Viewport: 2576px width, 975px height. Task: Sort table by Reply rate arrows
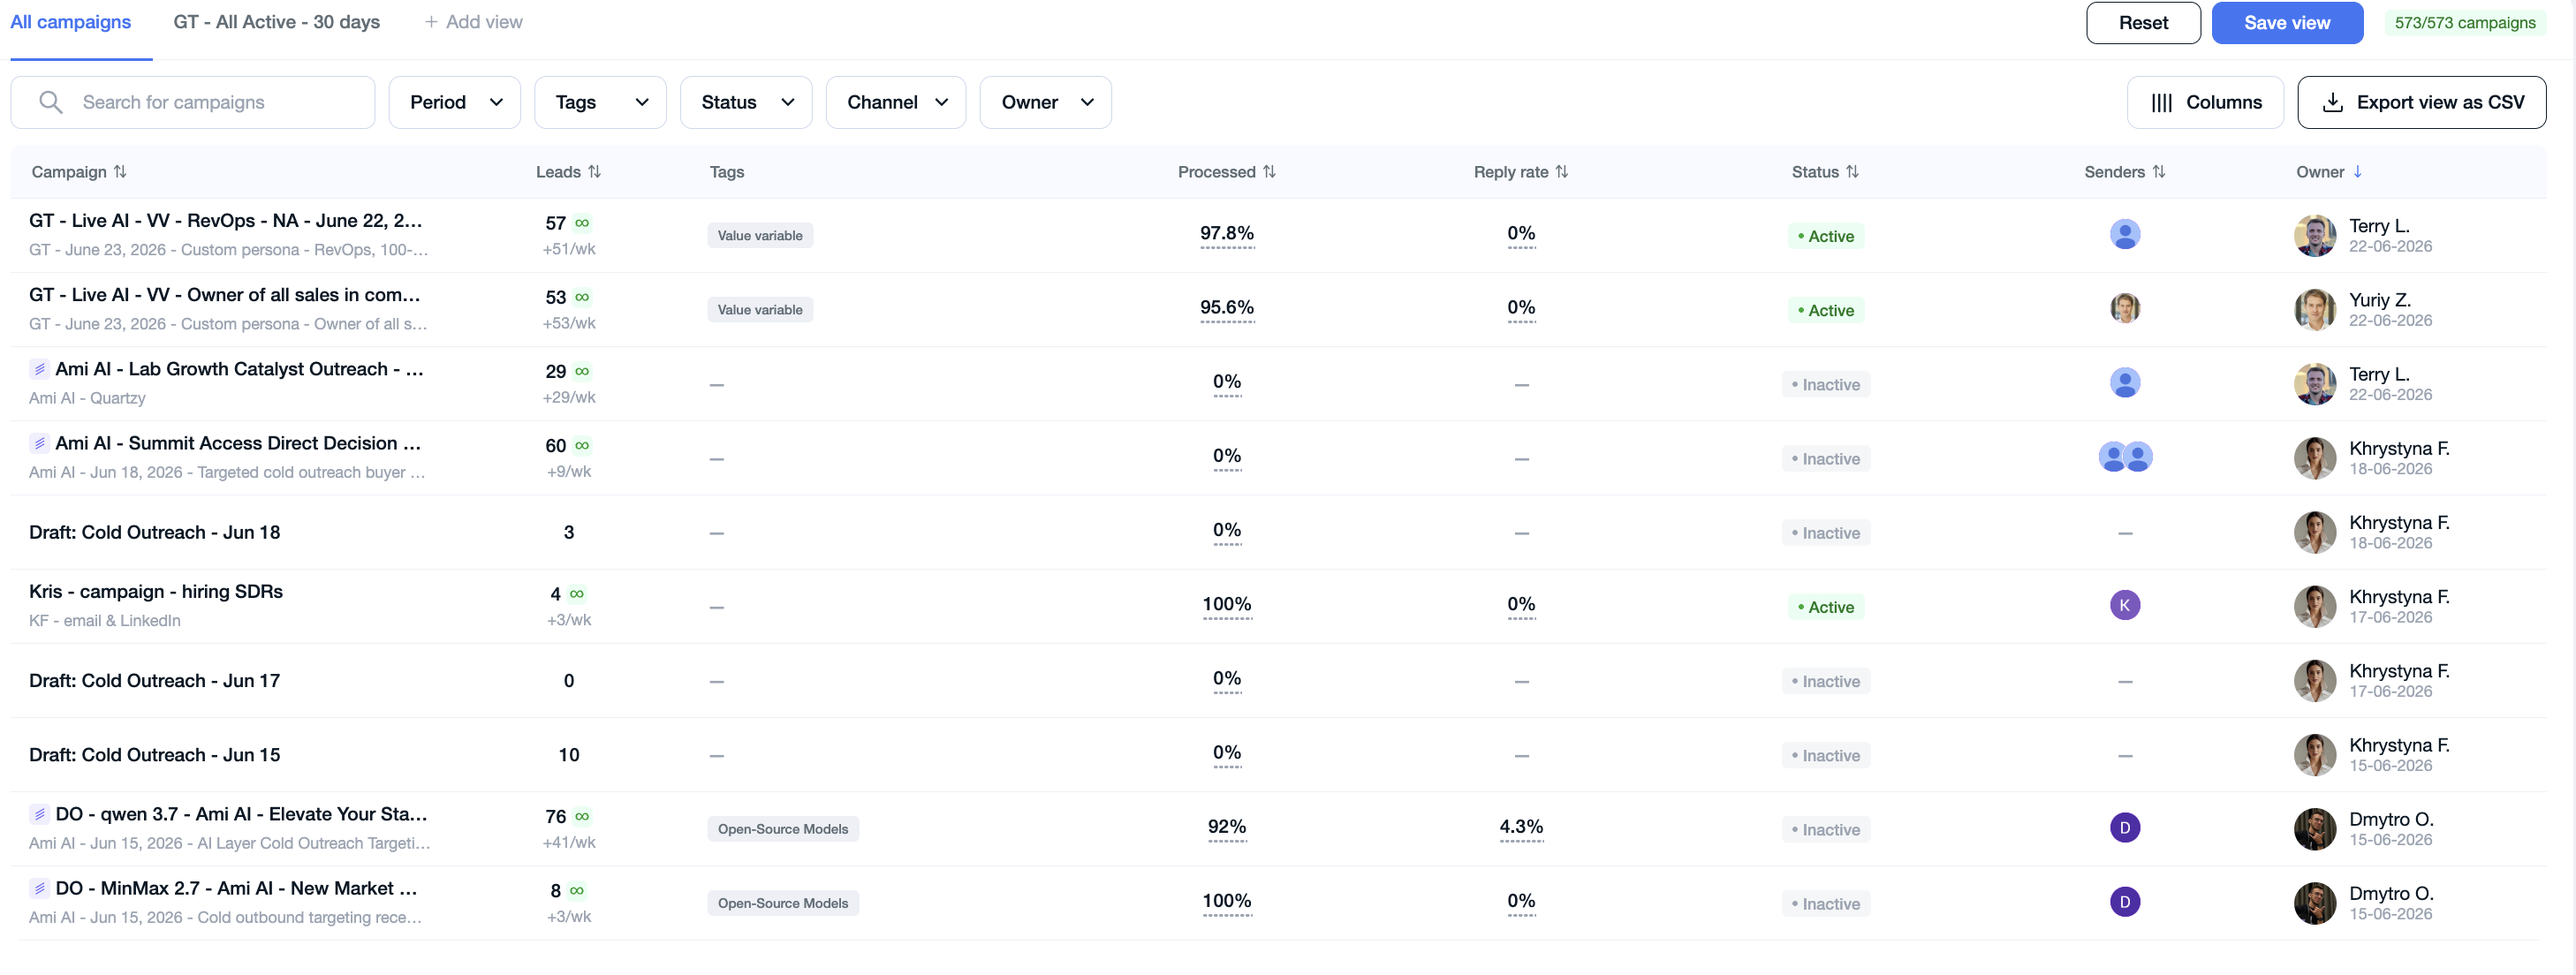pyautogui.click(x=1561, y=172)
